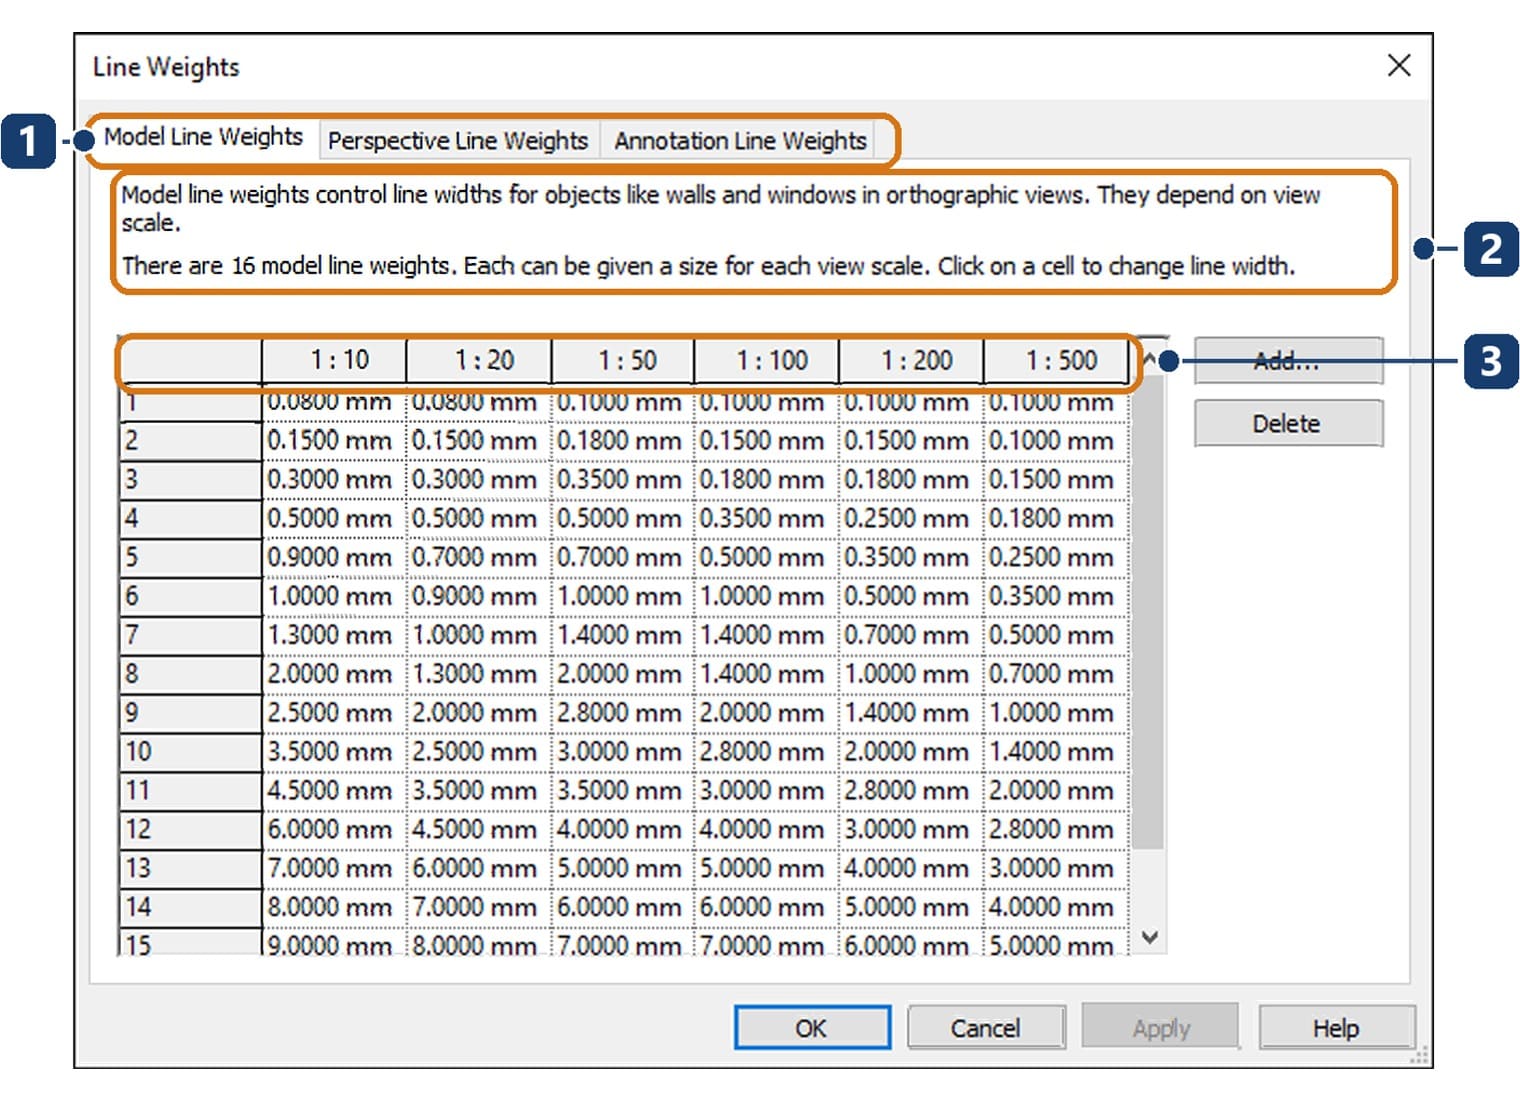This screenshot has height=1101, width=1520.
Task: Click row 8 cell under 1 : 20
Action: [479, 674]
